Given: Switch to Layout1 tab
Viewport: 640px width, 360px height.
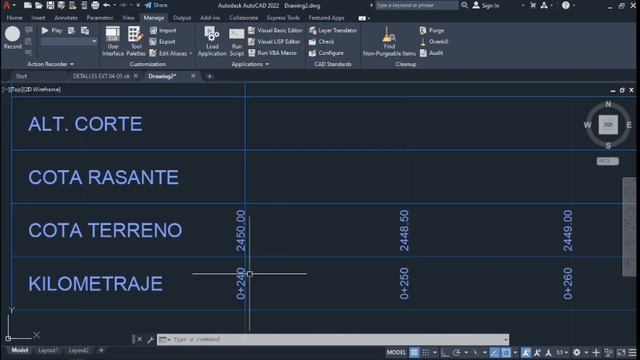Looking at the screenshot, I should (48, 351).
